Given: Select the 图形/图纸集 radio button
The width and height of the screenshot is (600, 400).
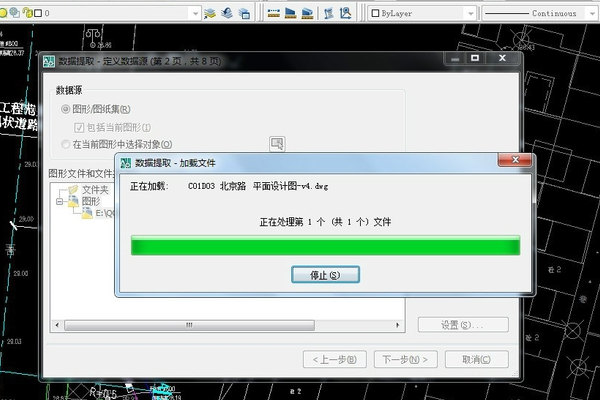Looking at the screenshot, I should [65, 109].
